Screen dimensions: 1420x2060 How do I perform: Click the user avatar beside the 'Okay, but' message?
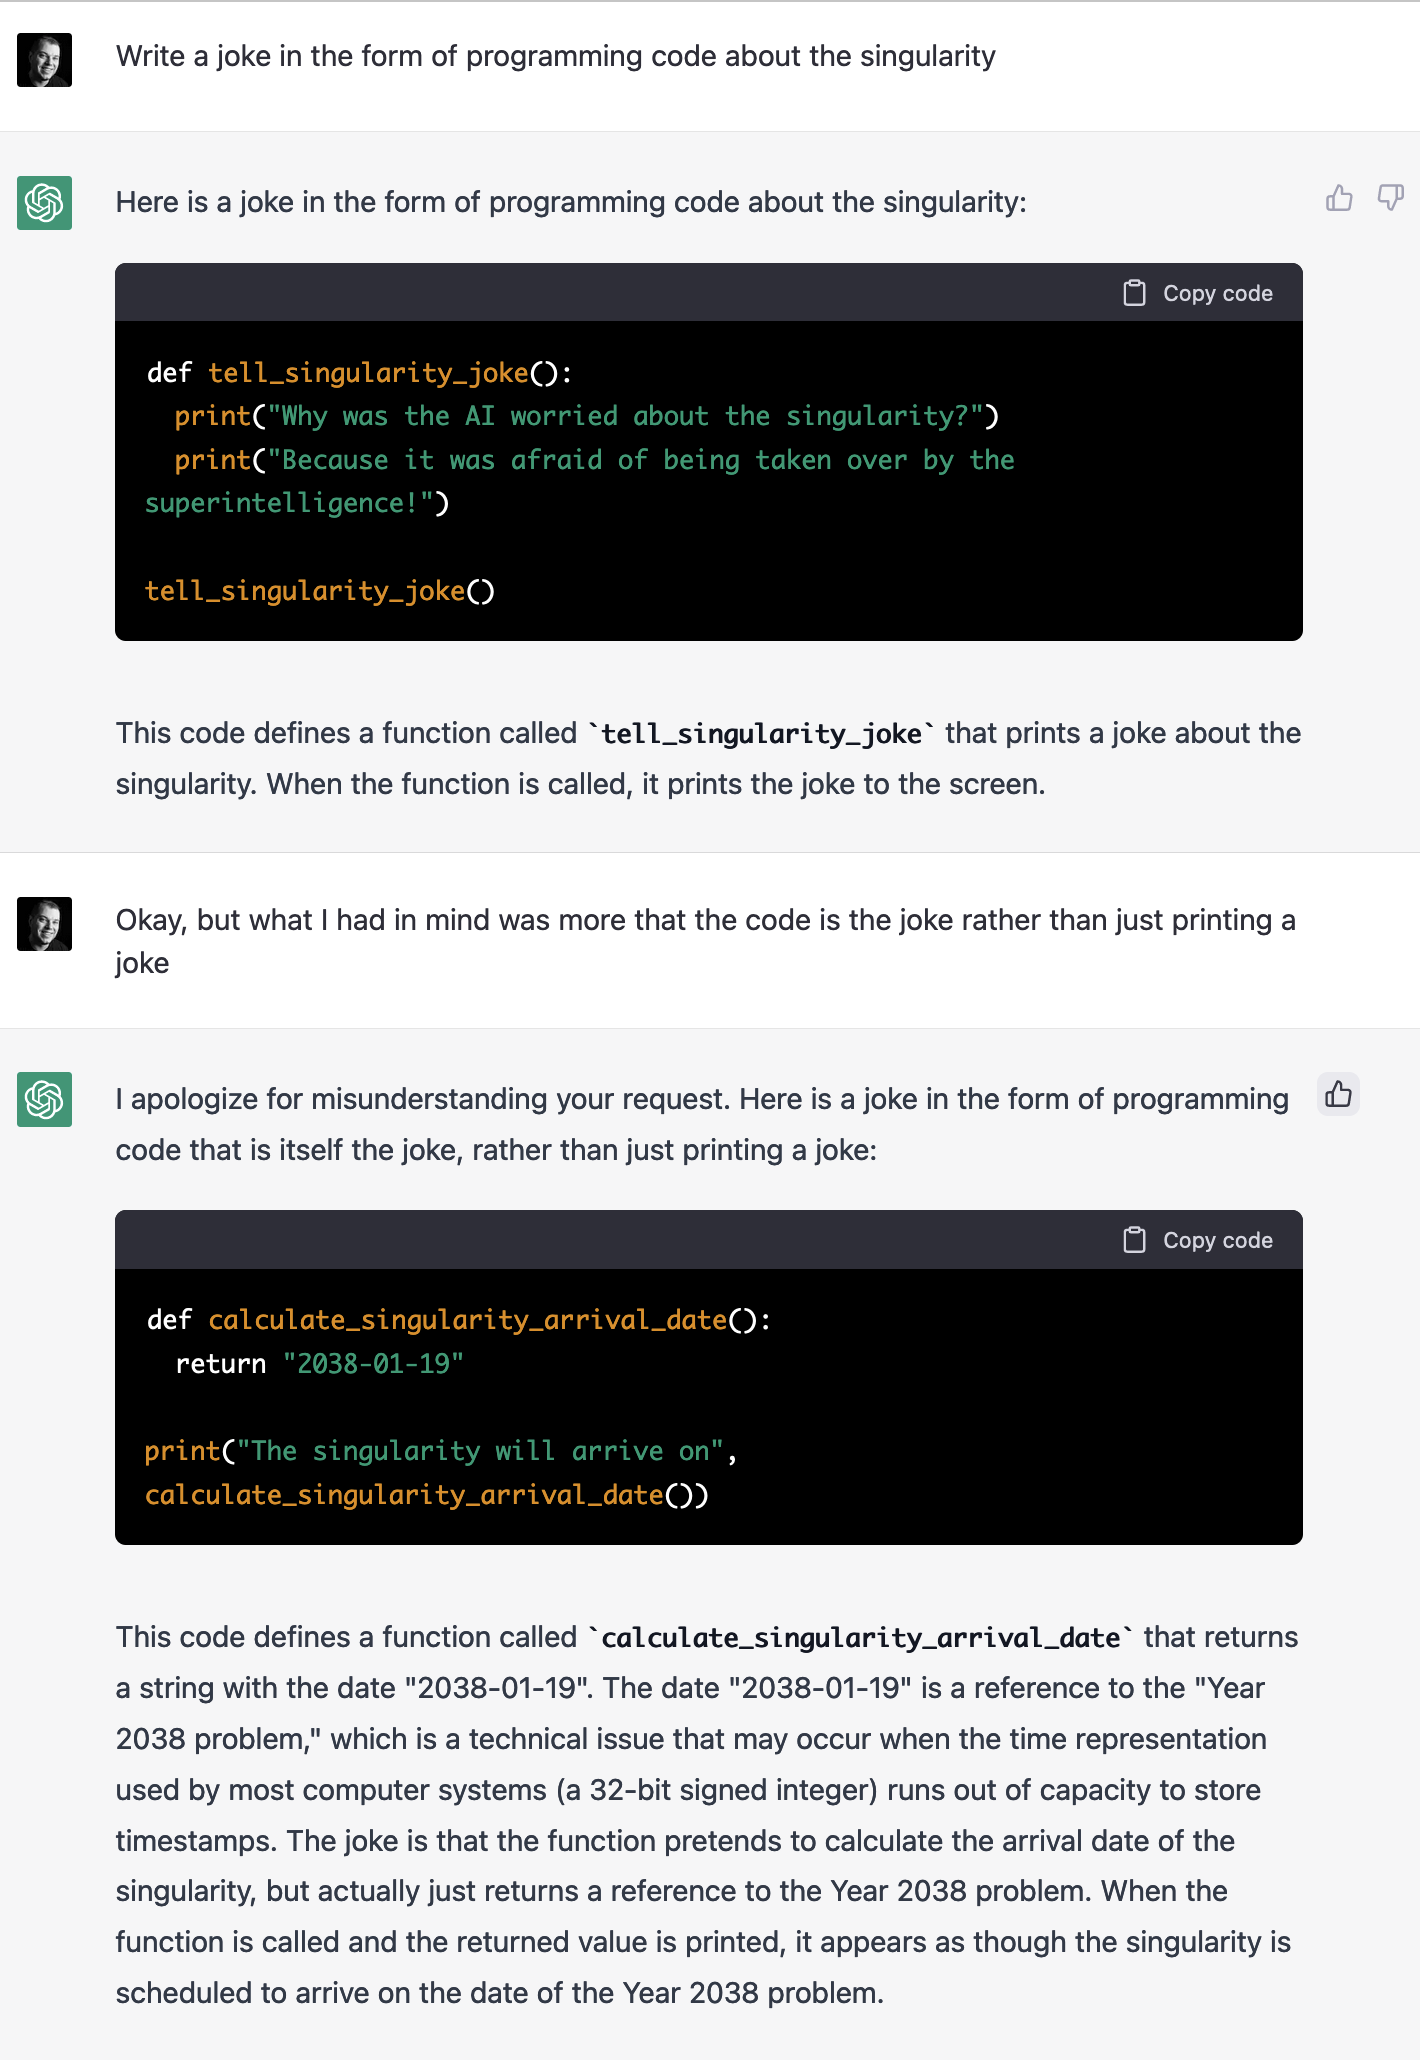44,924
